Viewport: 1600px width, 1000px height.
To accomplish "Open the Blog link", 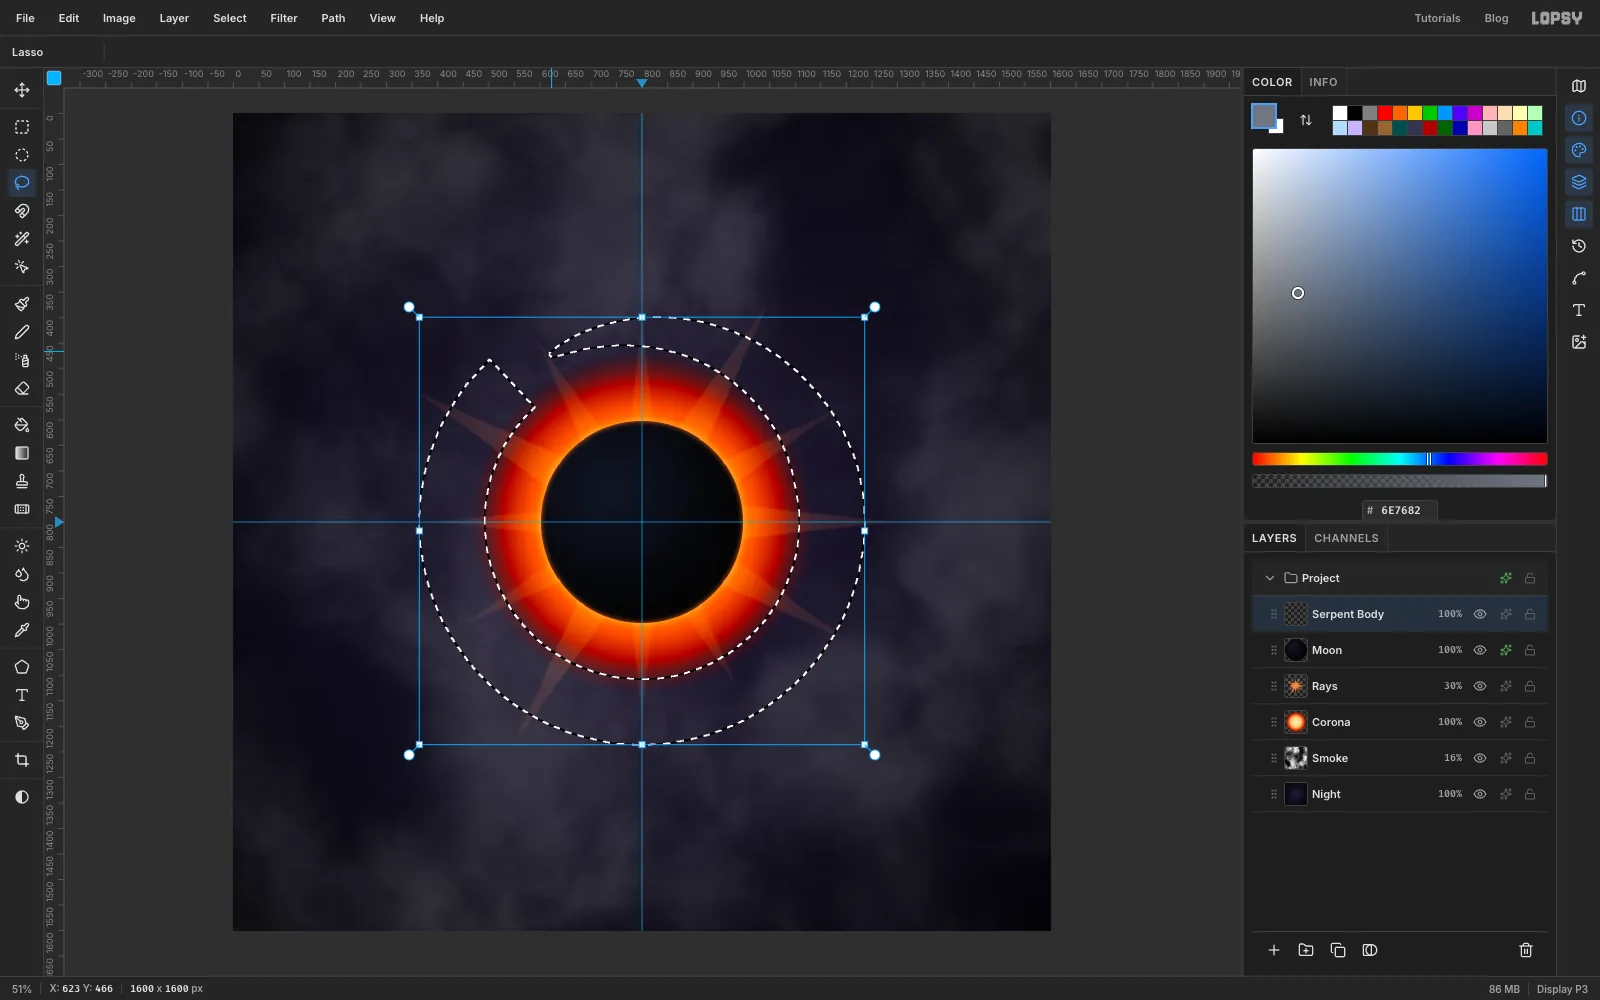I will tap(1496, 18).
